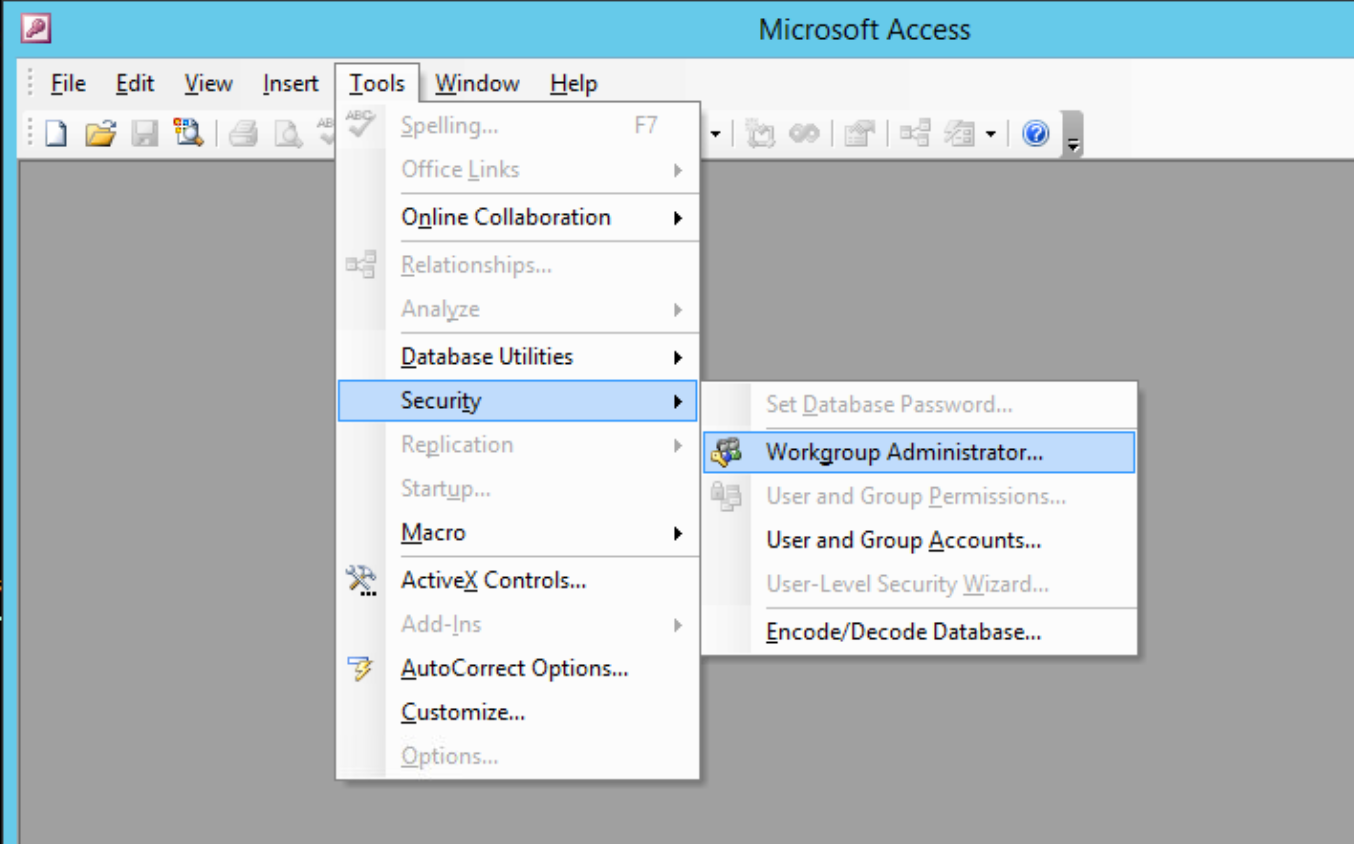
Task: Select User-Level Security Wizard item
Action: (x=919, y=585)
